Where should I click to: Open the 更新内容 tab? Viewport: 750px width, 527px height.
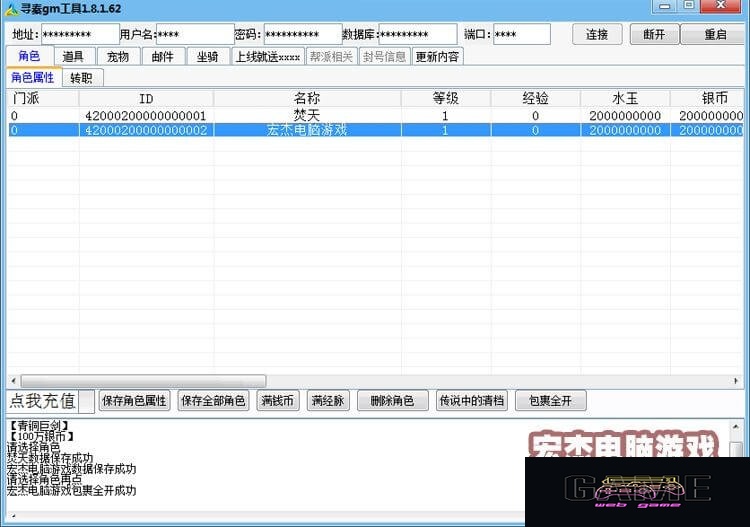[437, 56]
